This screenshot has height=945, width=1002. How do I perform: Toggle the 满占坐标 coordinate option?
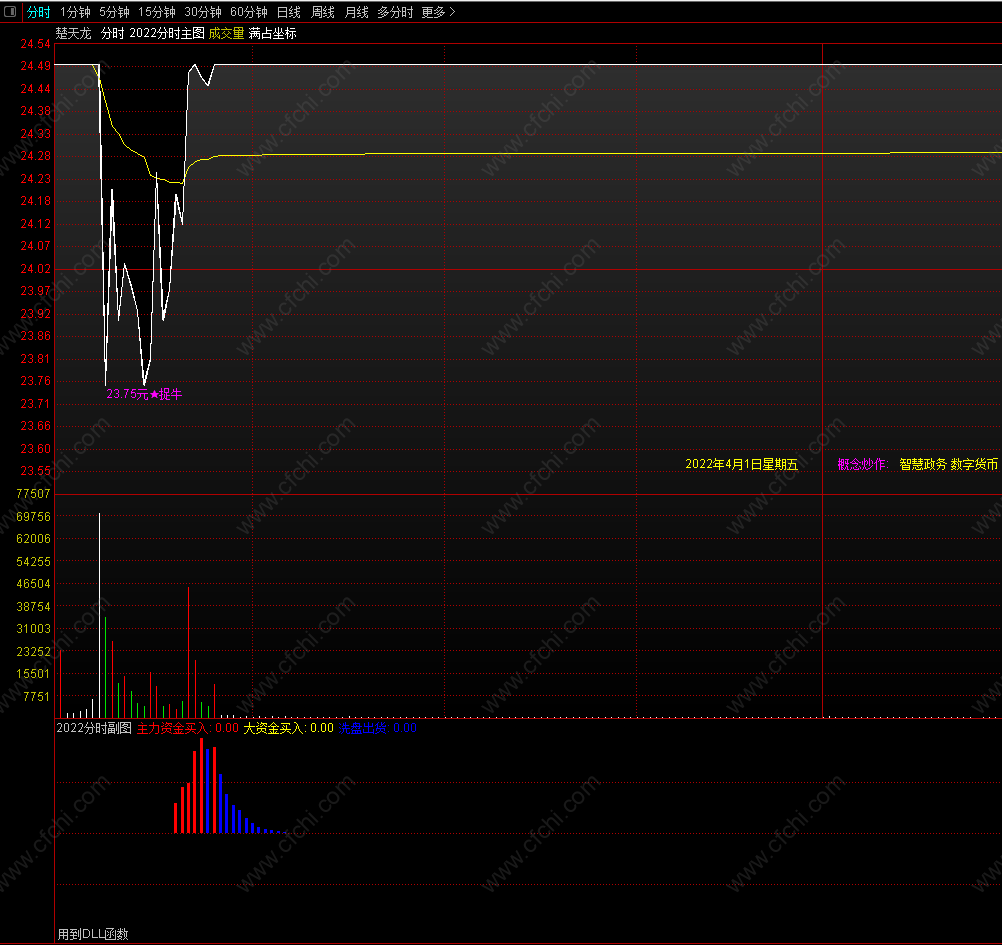tap(272, 33)
